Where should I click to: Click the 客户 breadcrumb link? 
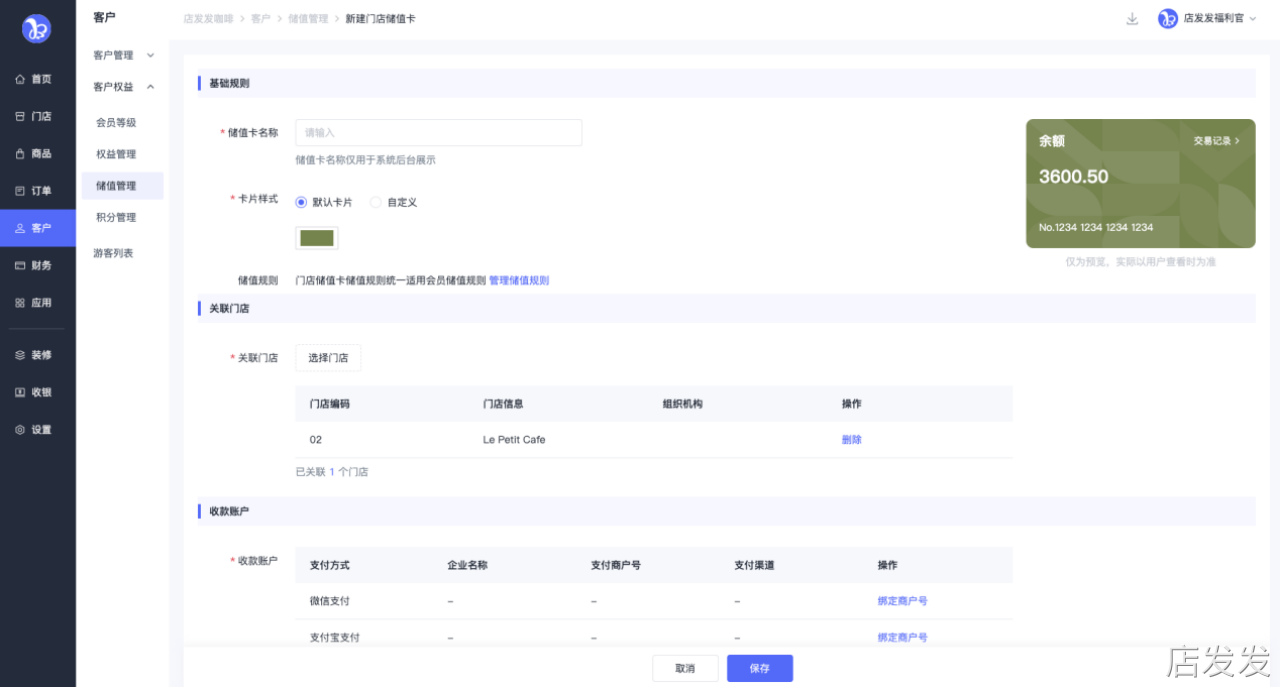coord(260,19)
